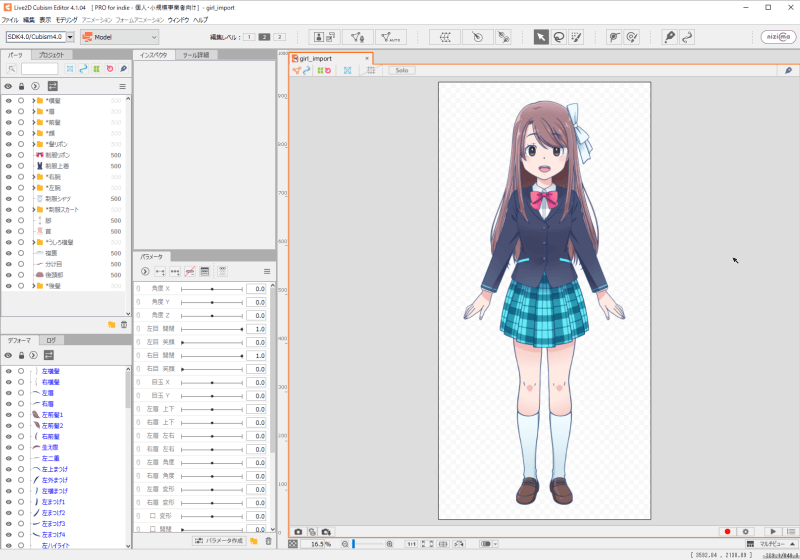The image size is (800, 560).
Task: Open the SDK4.0/Cubism4.0 version dropdown
Action: click(x=70, y=37)
